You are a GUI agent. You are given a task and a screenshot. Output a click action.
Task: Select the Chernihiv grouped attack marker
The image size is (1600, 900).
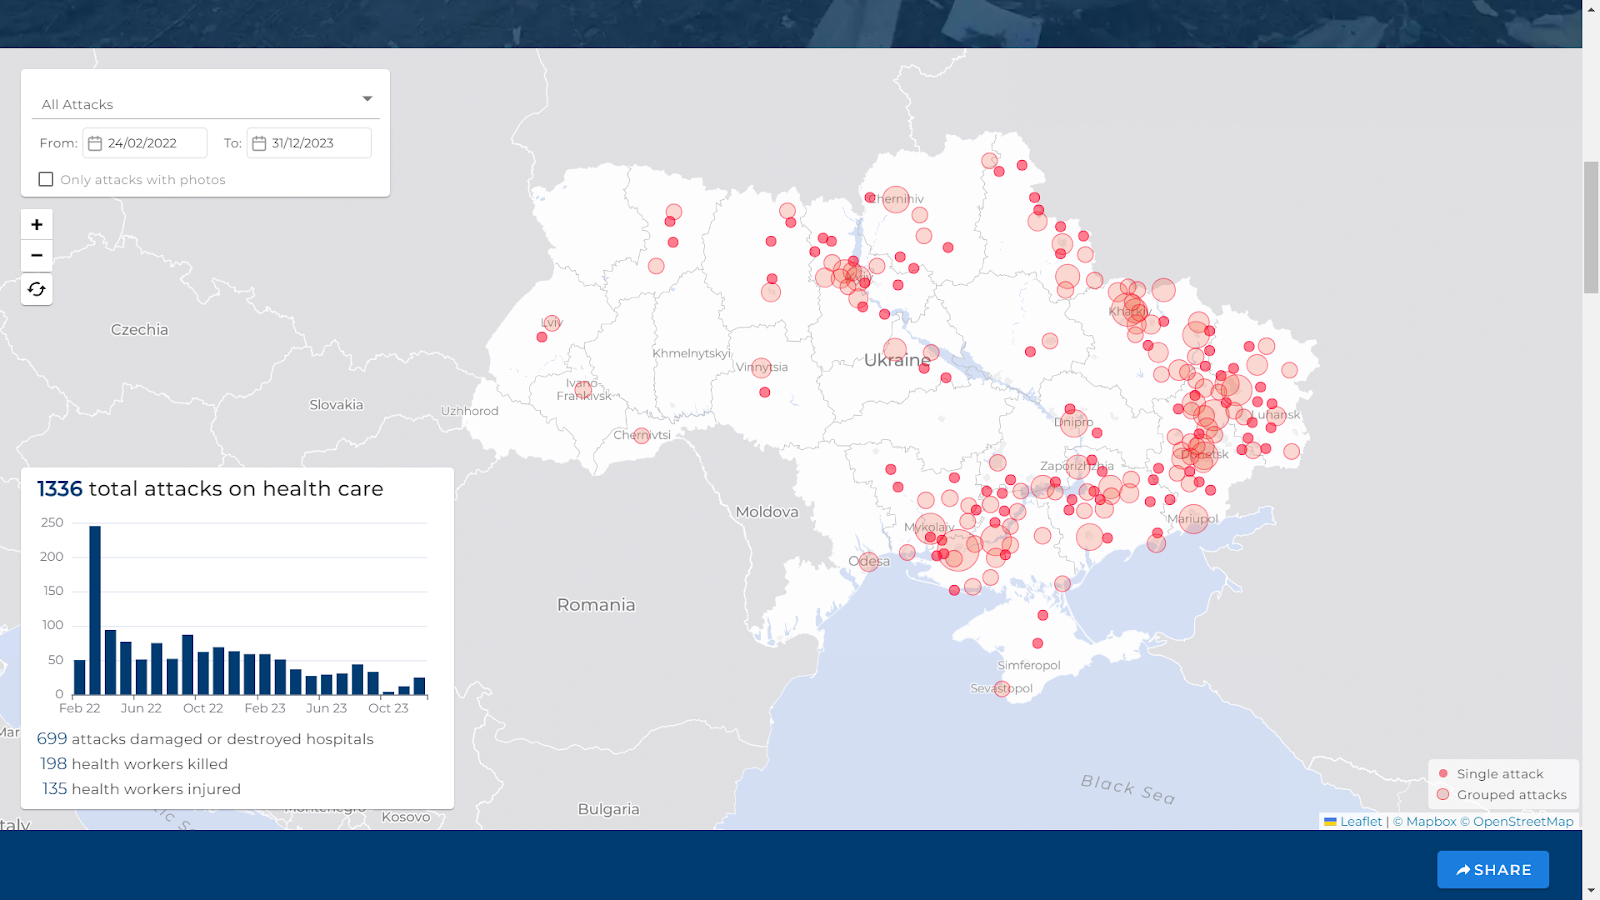click(x=896, y=200)
